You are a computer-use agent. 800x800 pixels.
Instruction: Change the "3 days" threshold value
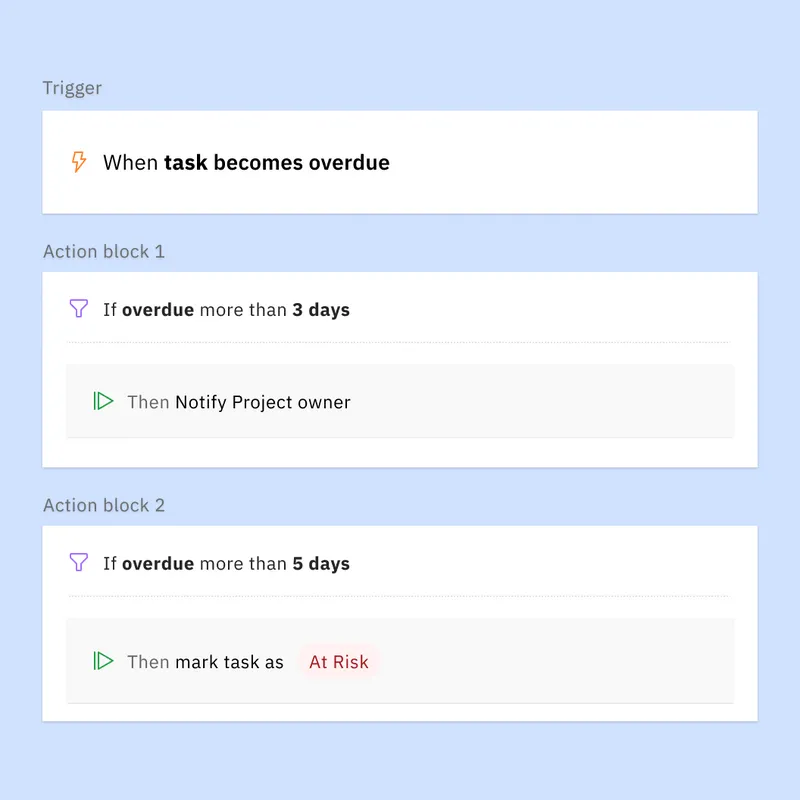click(321, 310)
